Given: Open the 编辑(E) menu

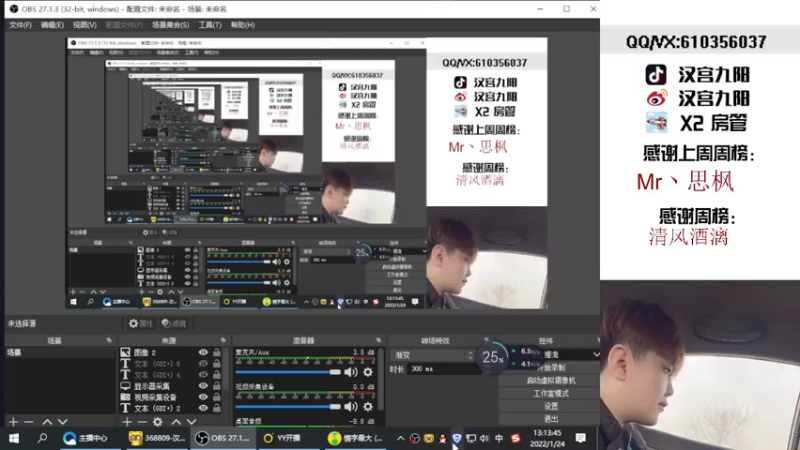Looking at the screenshot, I should click(52, 25).
